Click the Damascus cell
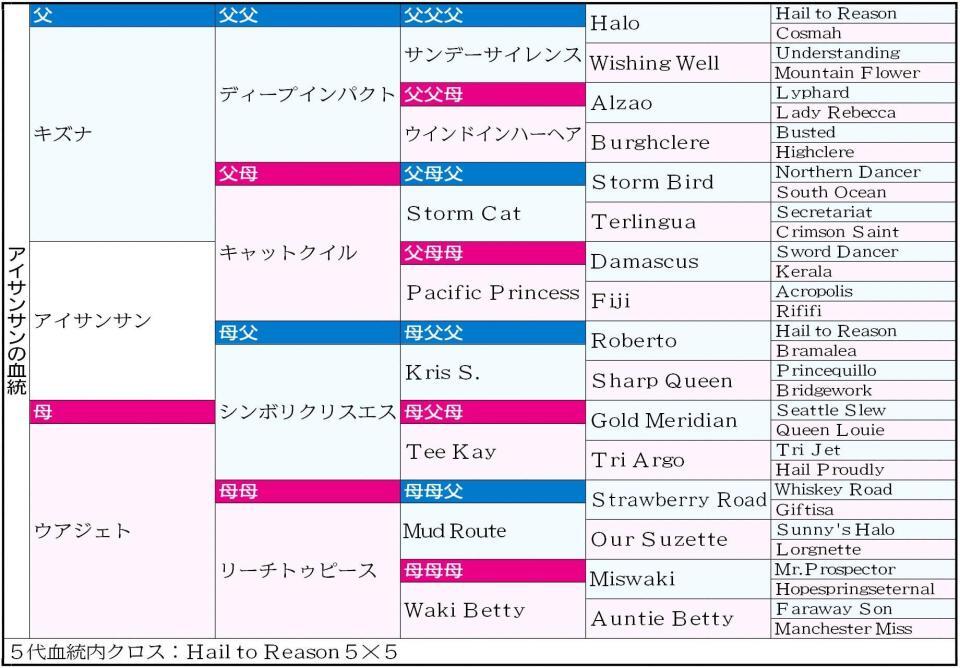Image resolution: width=960 pixels, height=668 pixels. click(x=678, y=261)
